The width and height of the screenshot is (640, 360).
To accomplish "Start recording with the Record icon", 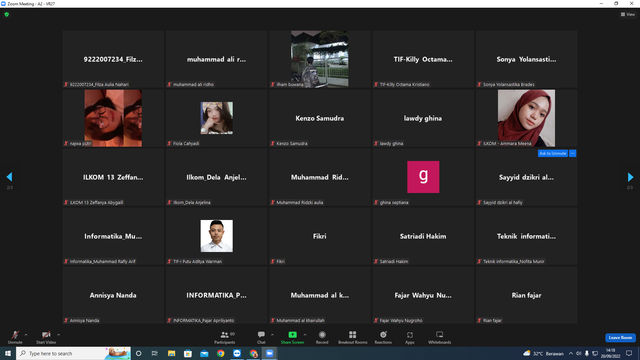I will click(322, 335).
